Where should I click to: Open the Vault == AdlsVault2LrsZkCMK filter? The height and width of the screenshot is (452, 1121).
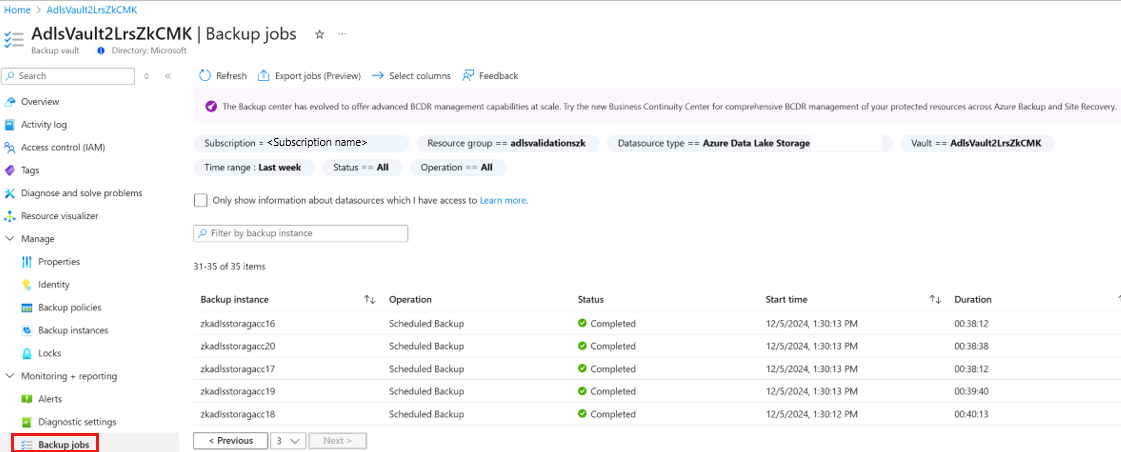pos(977,143)
